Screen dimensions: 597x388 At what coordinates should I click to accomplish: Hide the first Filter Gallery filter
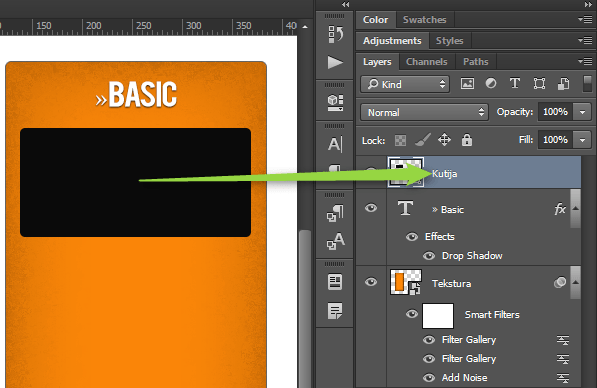click(429, 340)
